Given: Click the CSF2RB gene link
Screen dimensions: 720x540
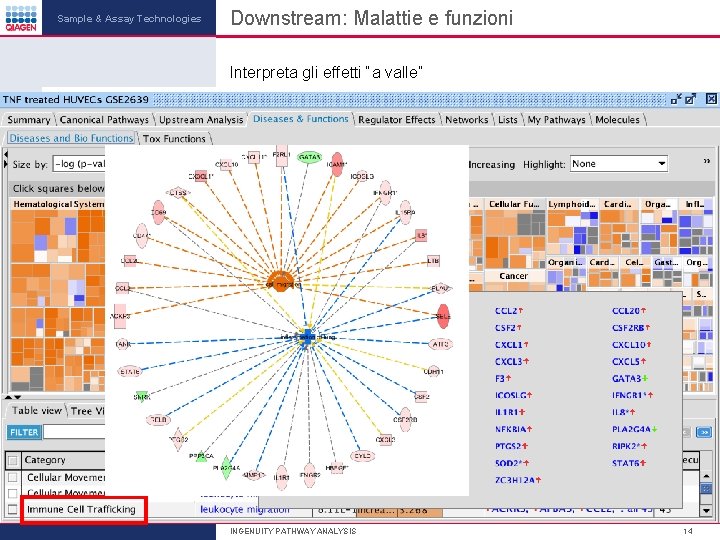Looking at the screenshot, I should [628, 328].
